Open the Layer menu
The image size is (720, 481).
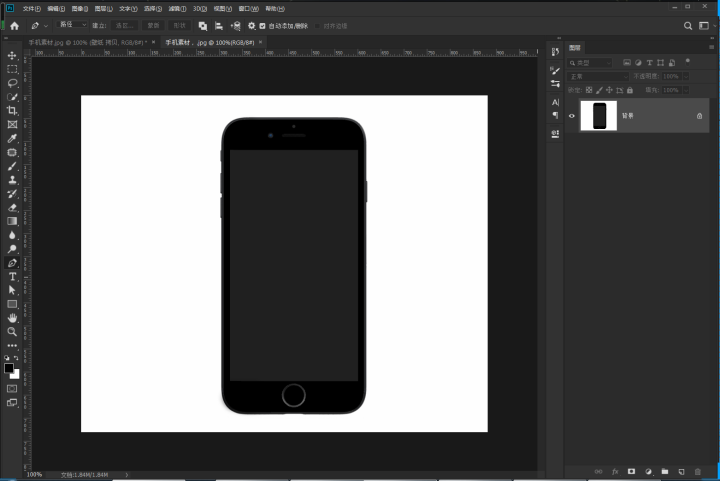coord(103,9)
